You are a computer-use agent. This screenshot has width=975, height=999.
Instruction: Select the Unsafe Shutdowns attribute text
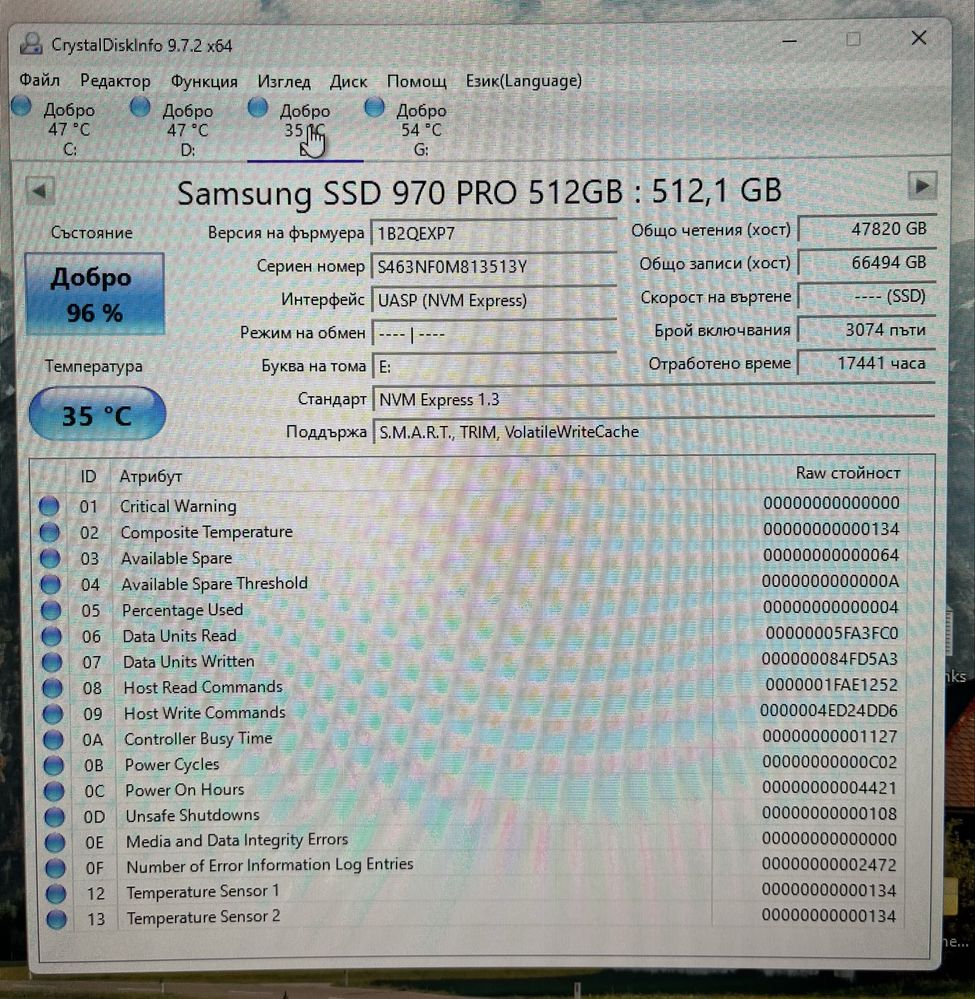click(x=192, y=815)
